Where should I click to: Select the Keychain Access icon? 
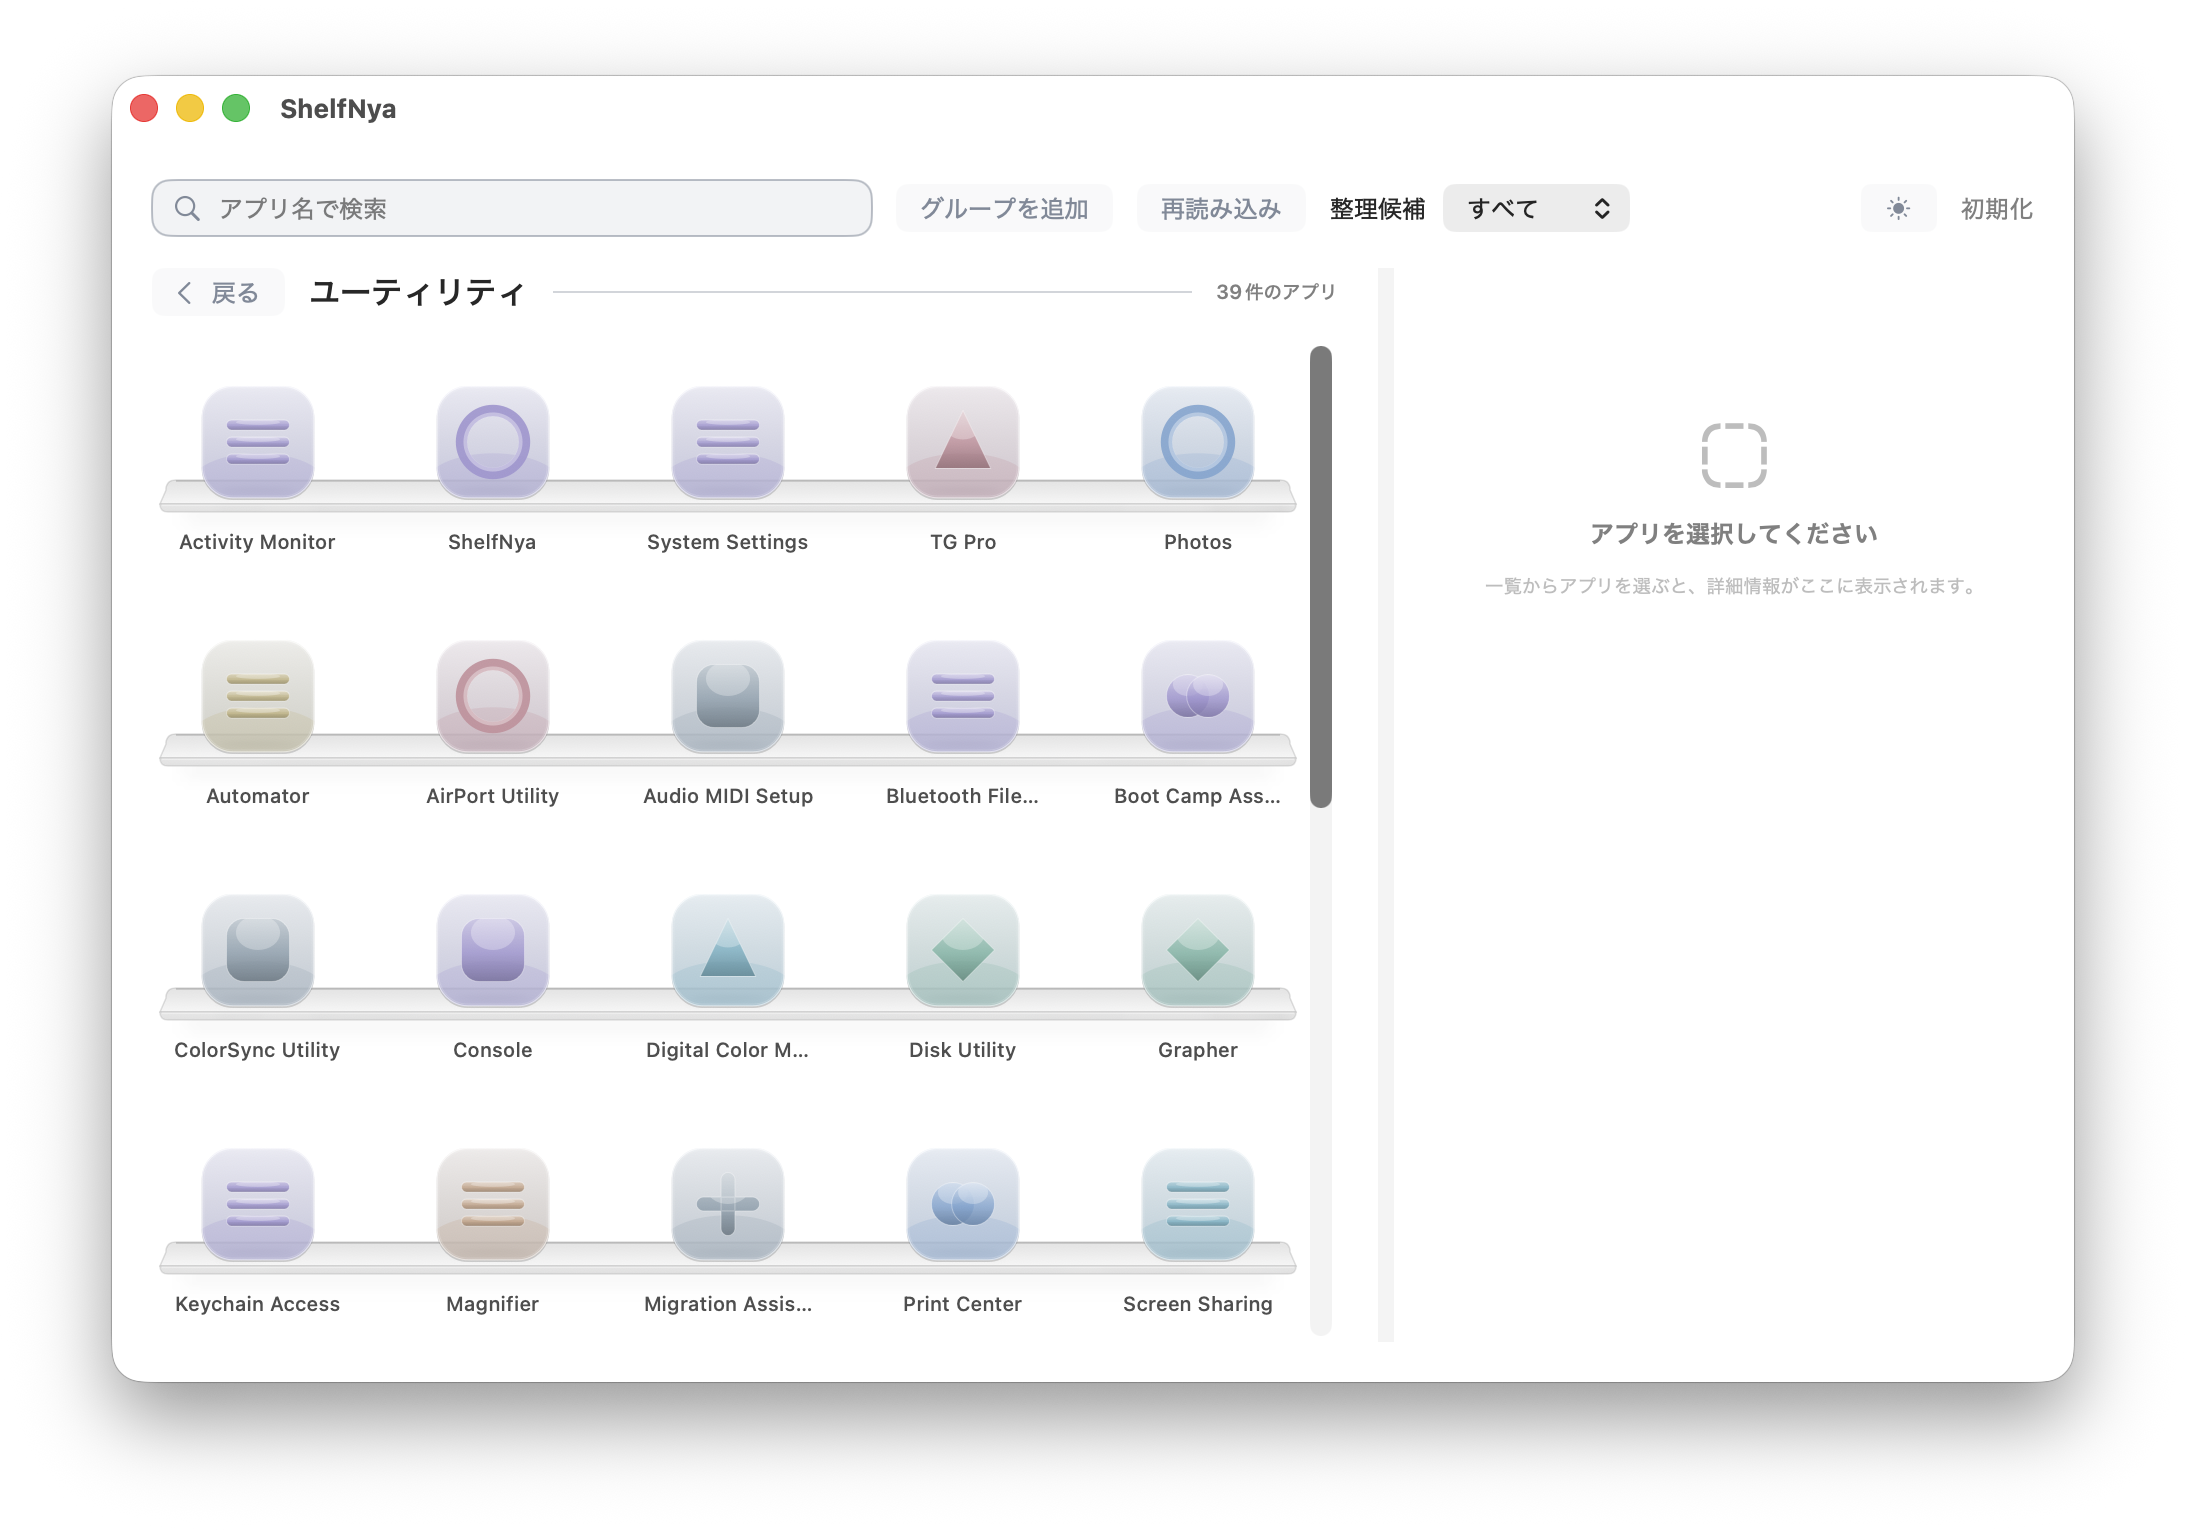click(257, 1204)
